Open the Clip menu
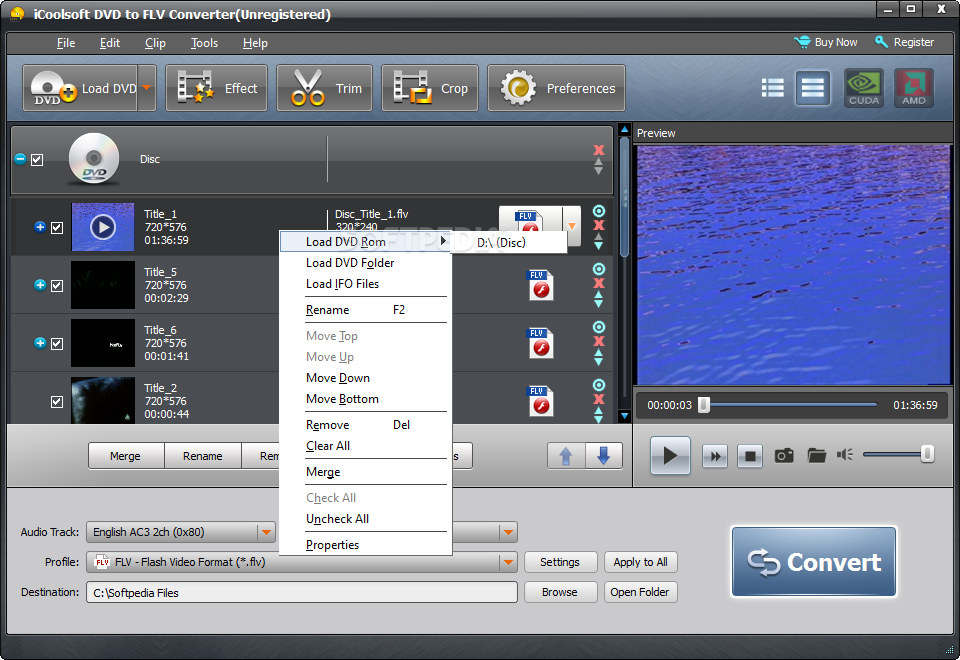This screenshot has width=960, height=660. [155, 43]
